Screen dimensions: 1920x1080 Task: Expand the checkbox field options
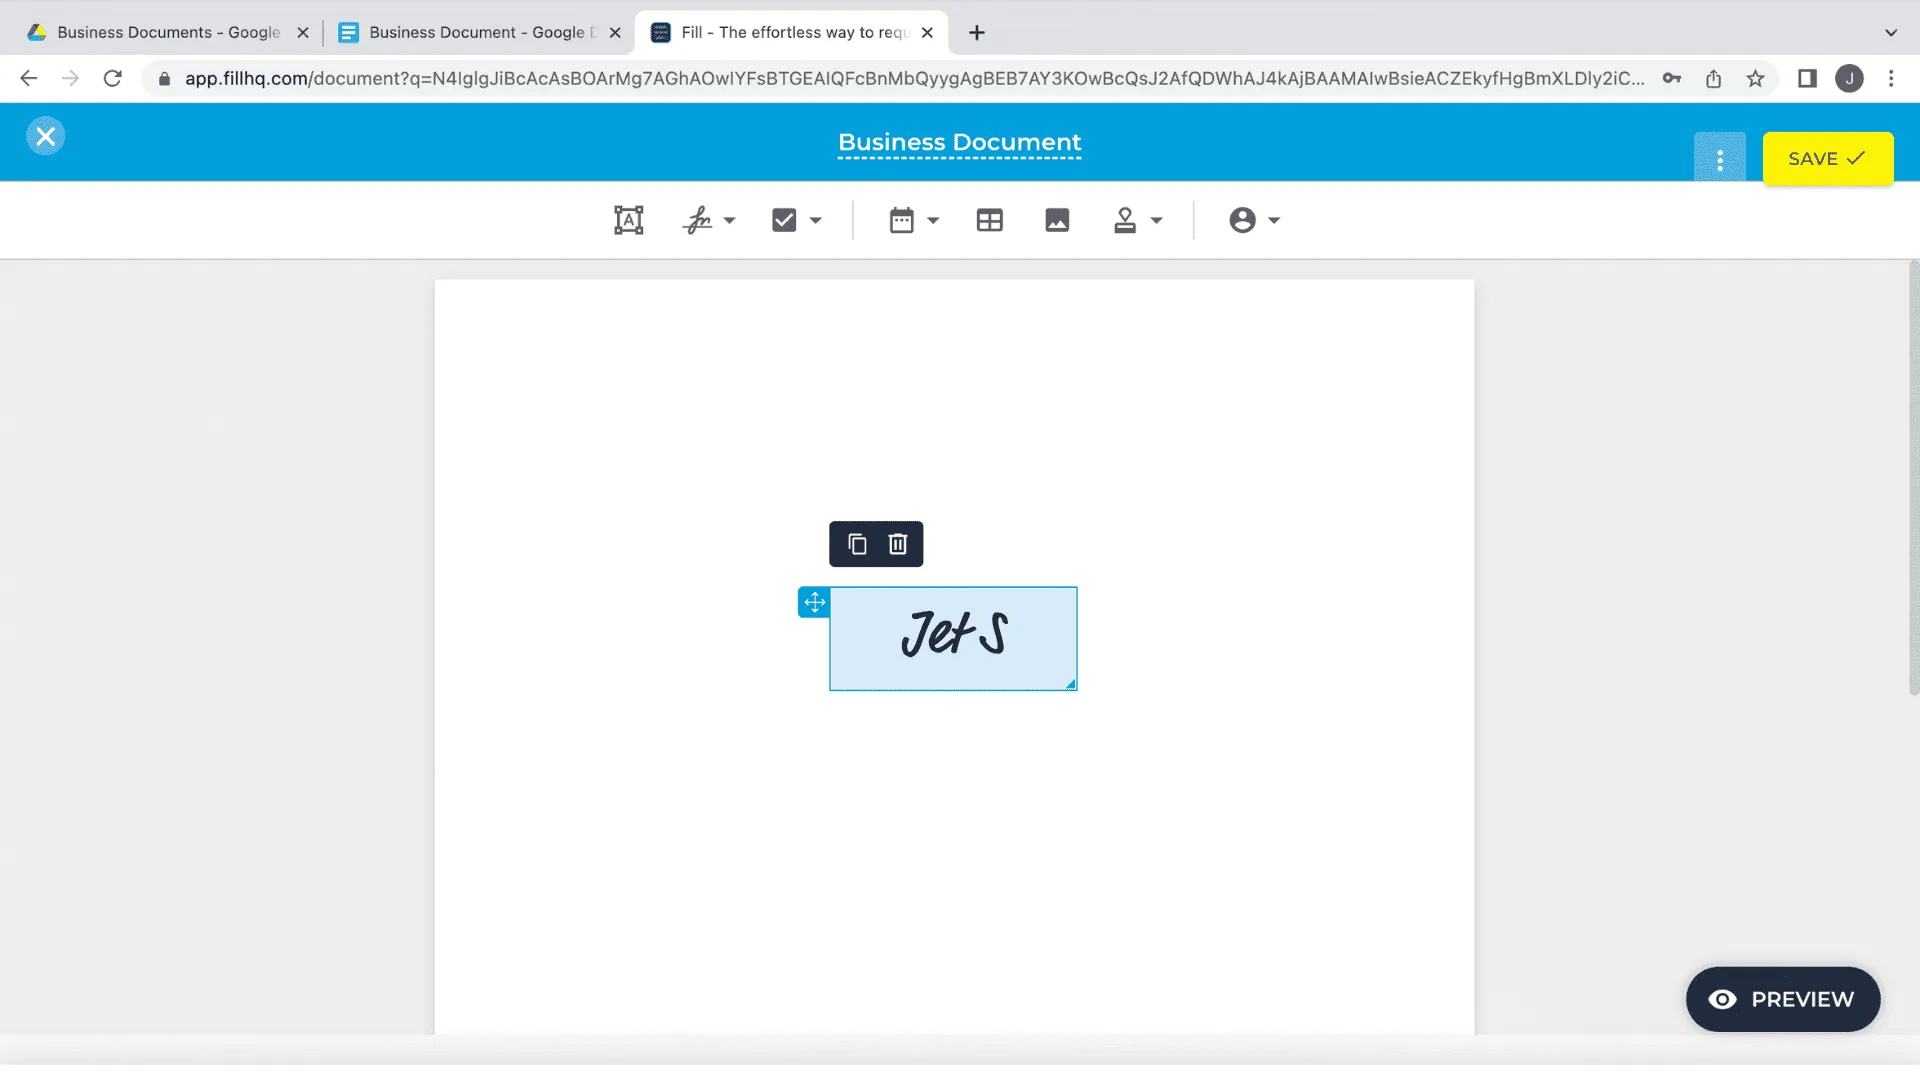pyautogui.click(x=816, y=221)
